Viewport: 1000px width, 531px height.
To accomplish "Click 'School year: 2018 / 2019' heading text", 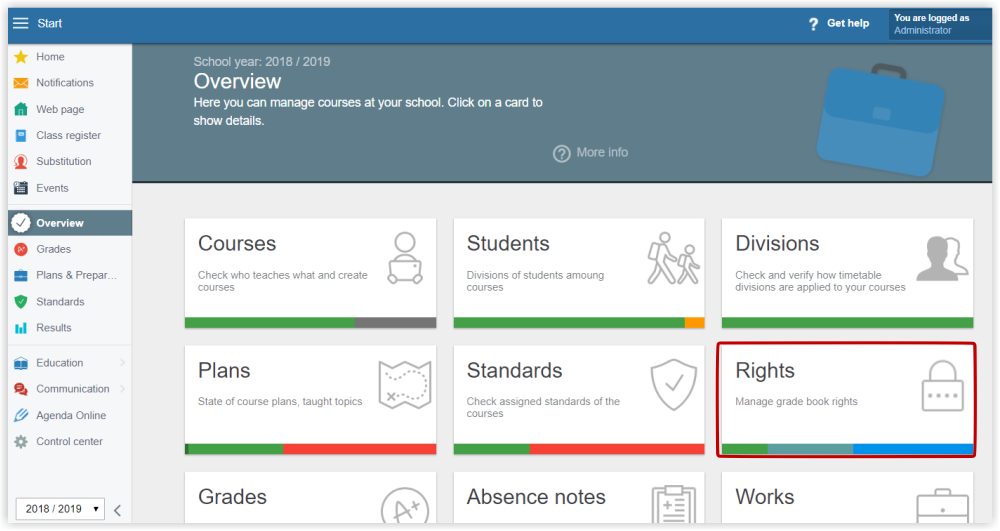I will tap(261, 62).
